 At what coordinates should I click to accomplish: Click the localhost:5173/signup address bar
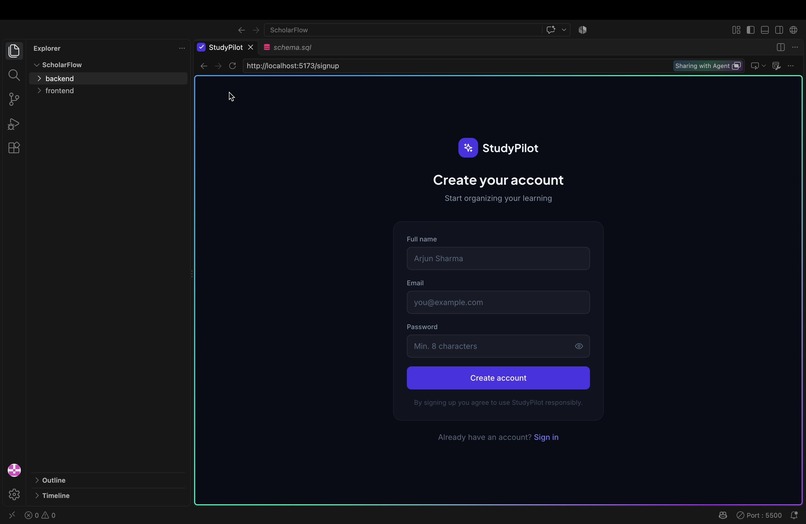(456, 66)
